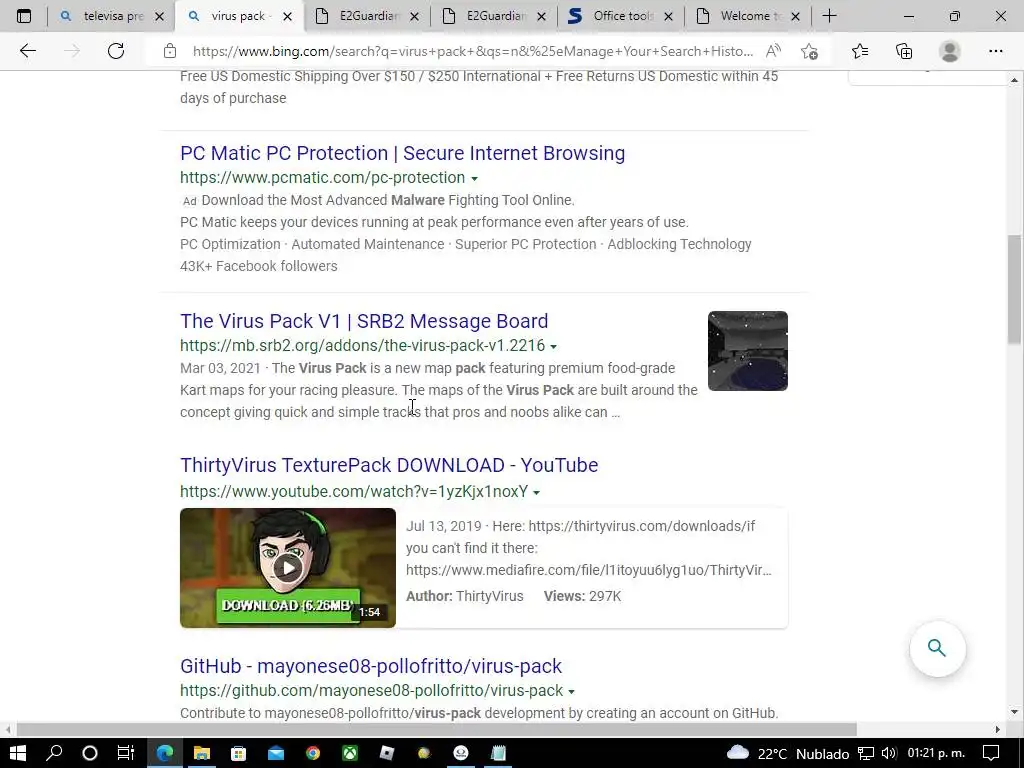Open File Explorer from the taskbar
This screenshot has width=1024, height=768.
pos(201,753)
